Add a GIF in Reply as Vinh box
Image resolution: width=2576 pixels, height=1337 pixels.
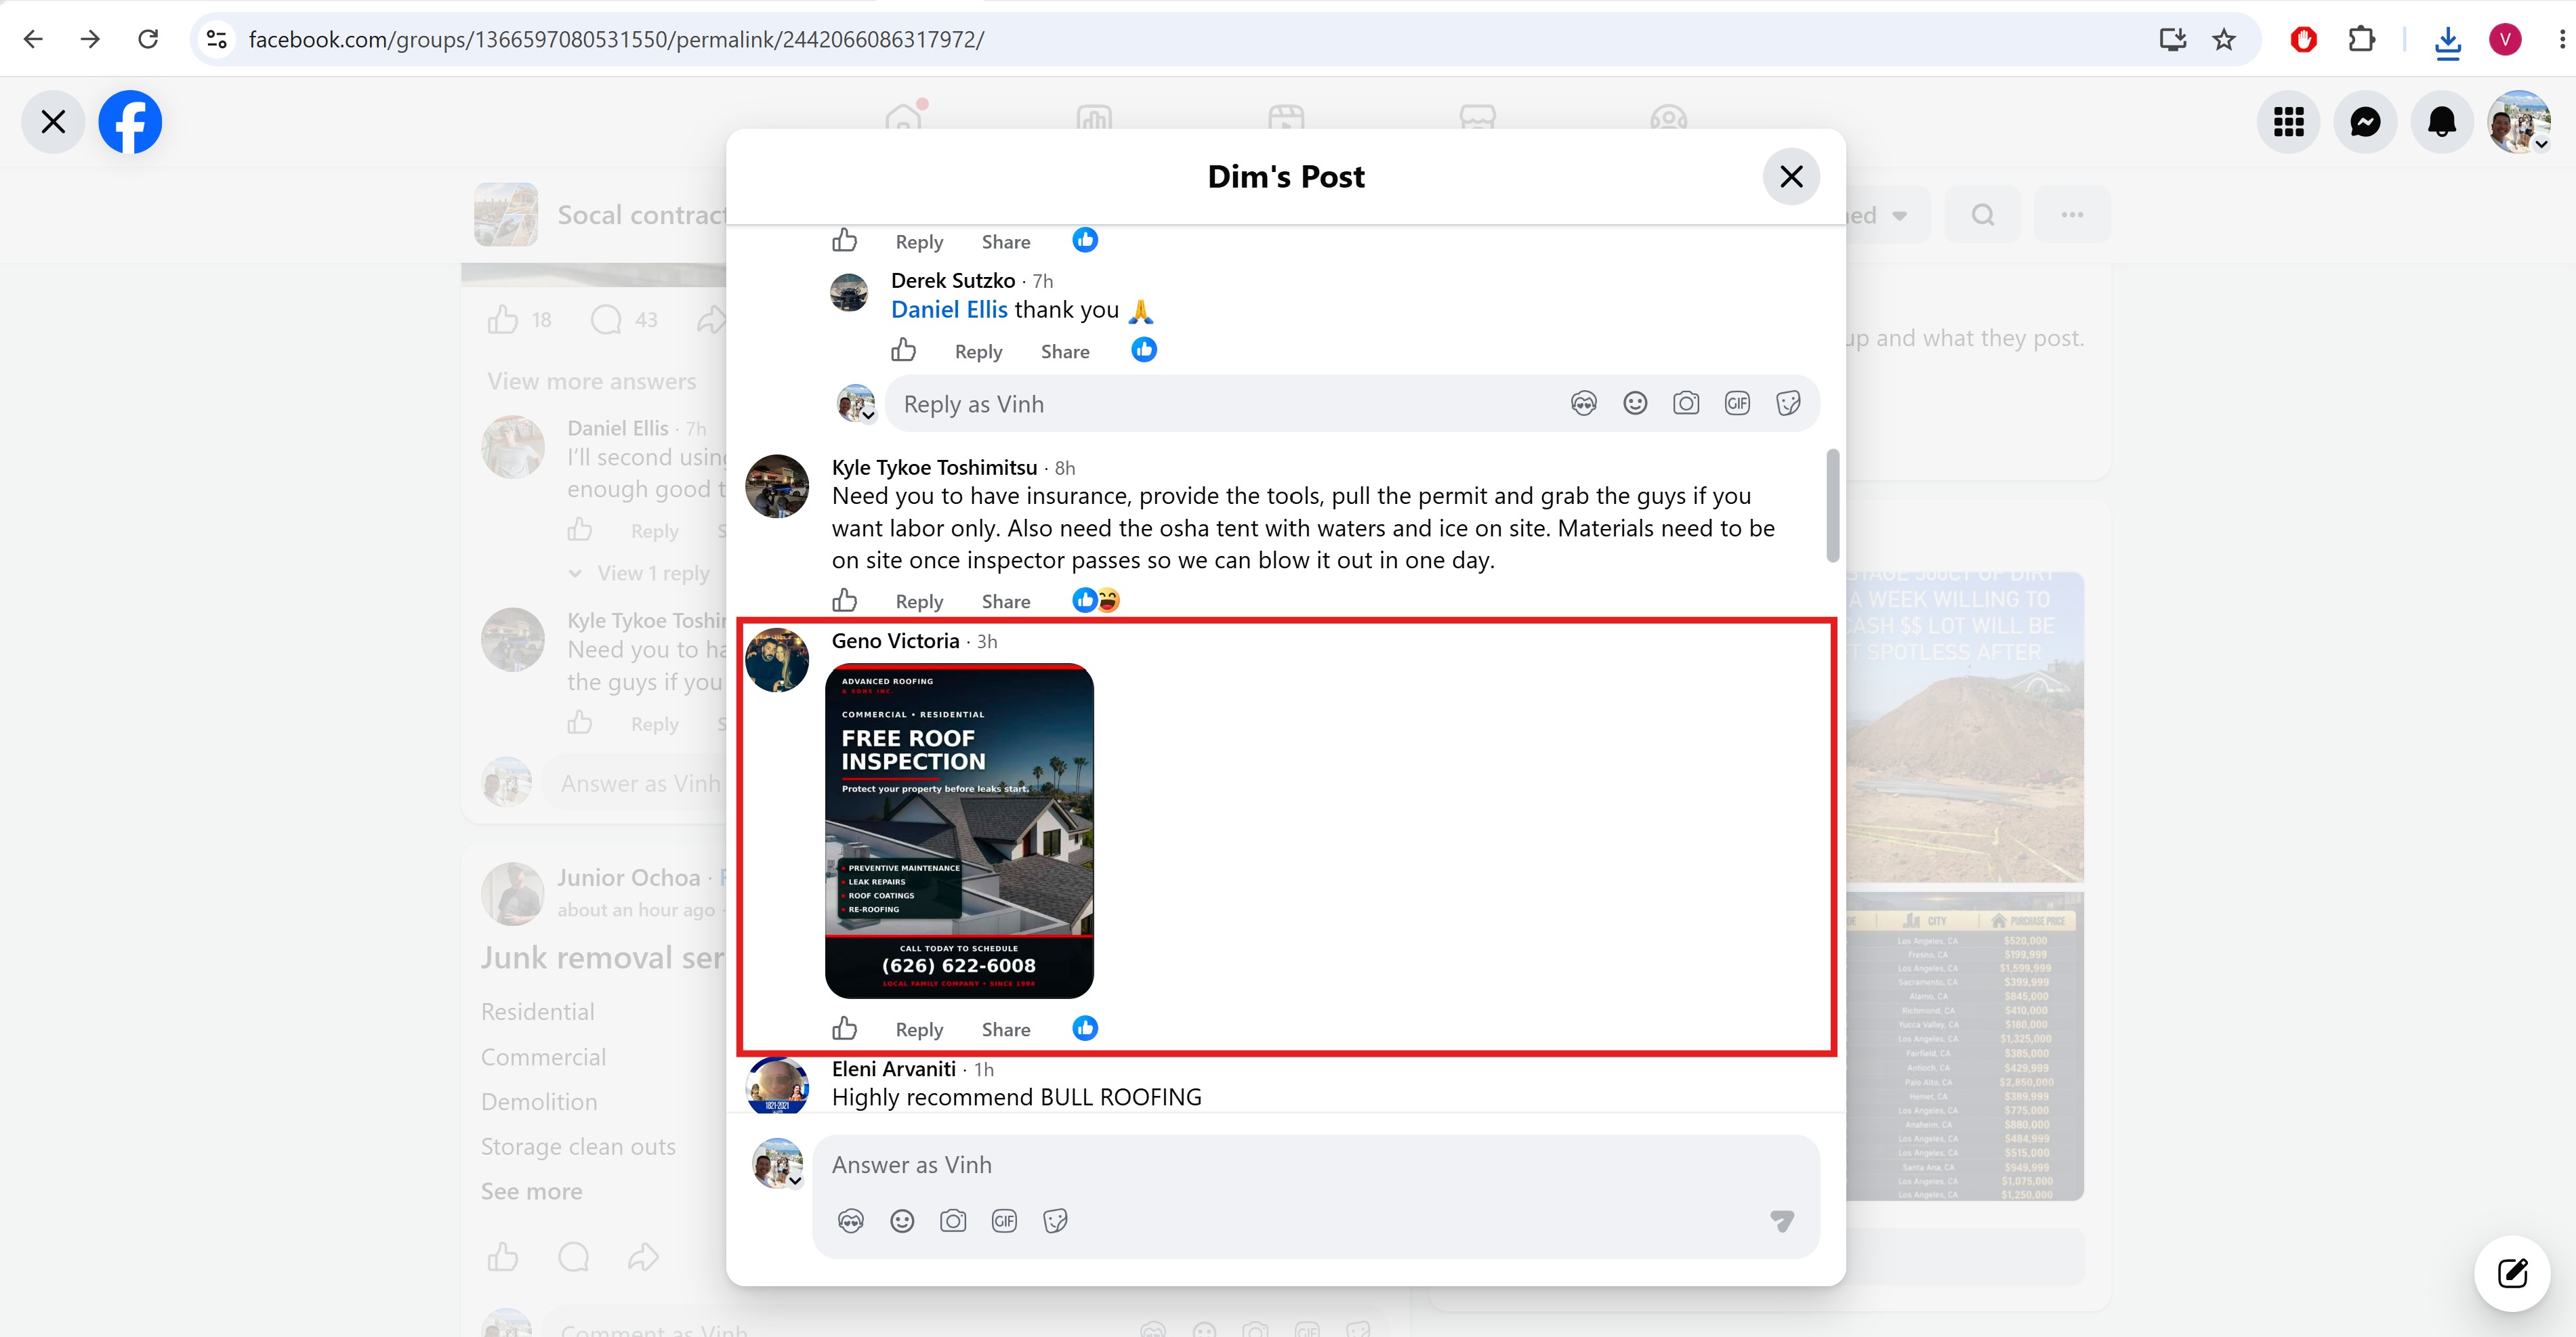tap(1737, 403)
